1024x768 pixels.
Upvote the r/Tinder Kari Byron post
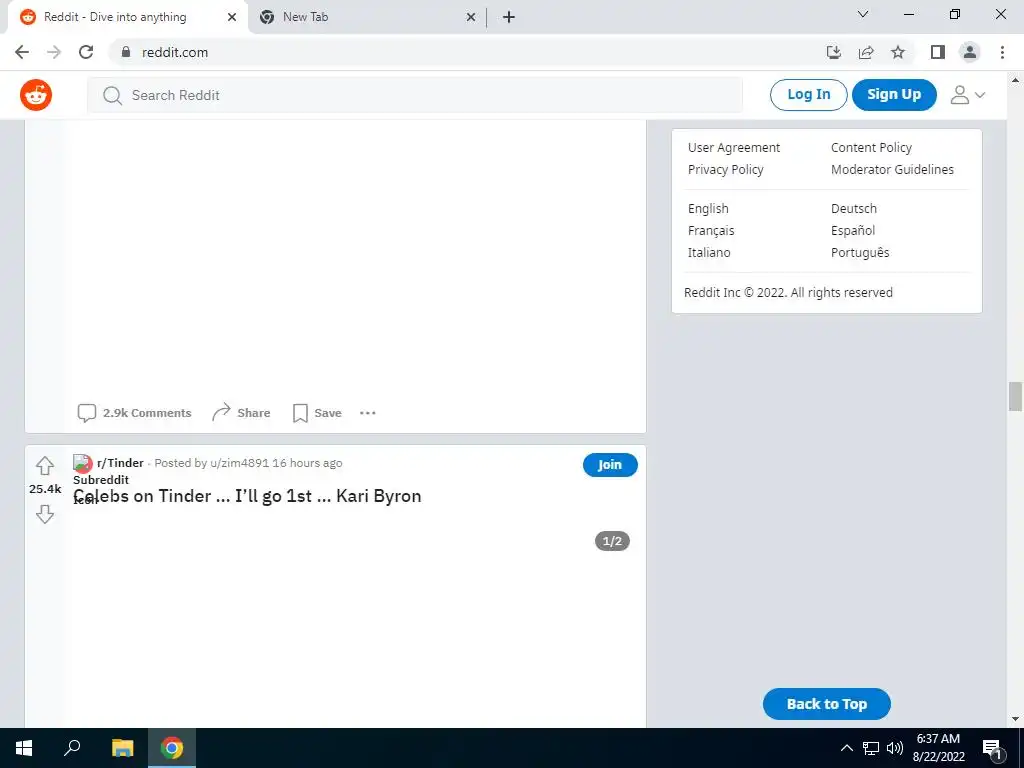tap(44, 466)
